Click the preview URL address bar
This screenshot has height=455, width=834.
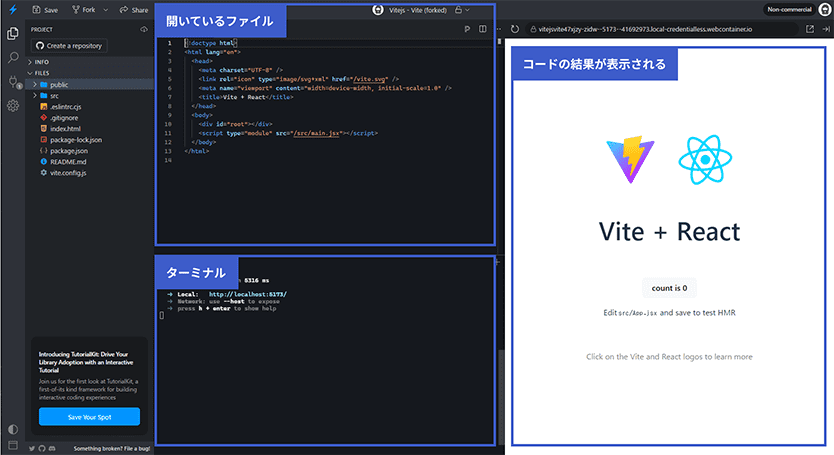coord(662,29)
